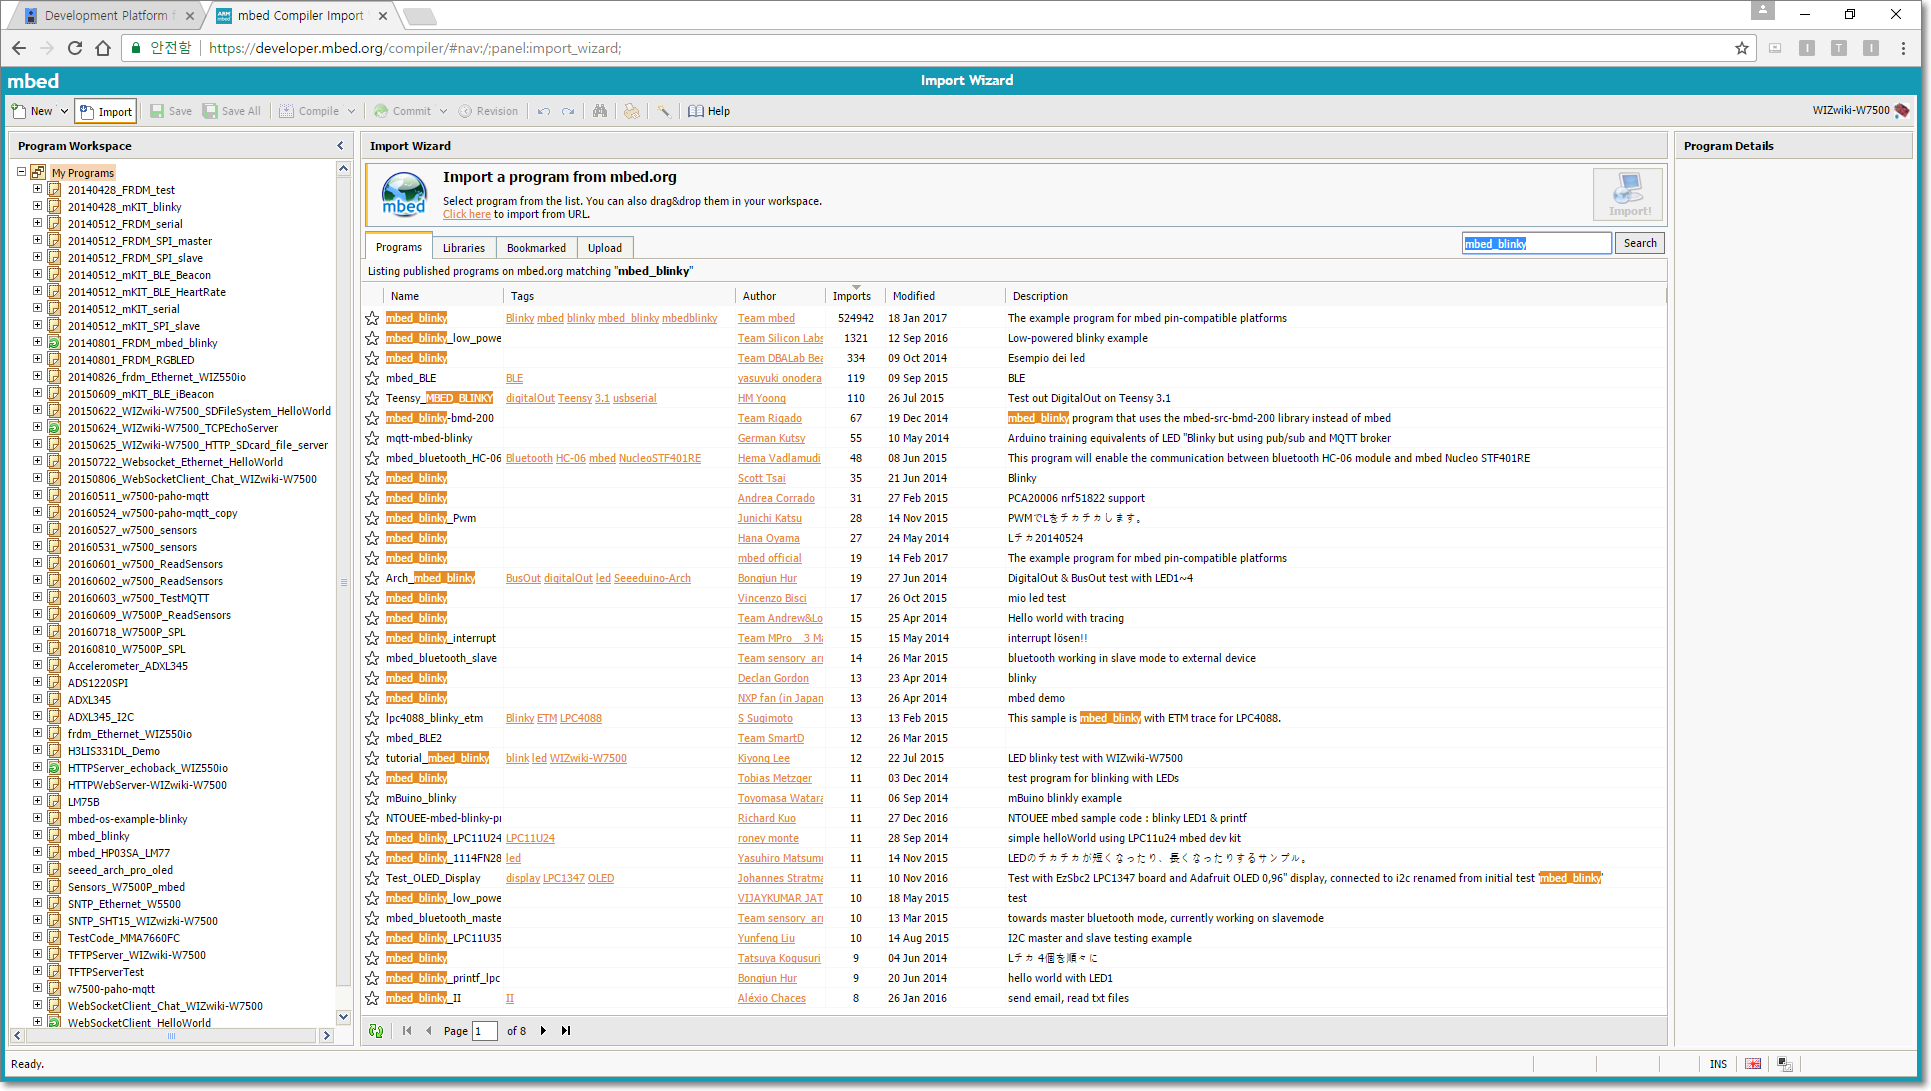Click the Search button in Import Wizard
Image resolution: width=1931 pixels, height=1091 pixels.
pyautogui.click(x=1641, y=241)
